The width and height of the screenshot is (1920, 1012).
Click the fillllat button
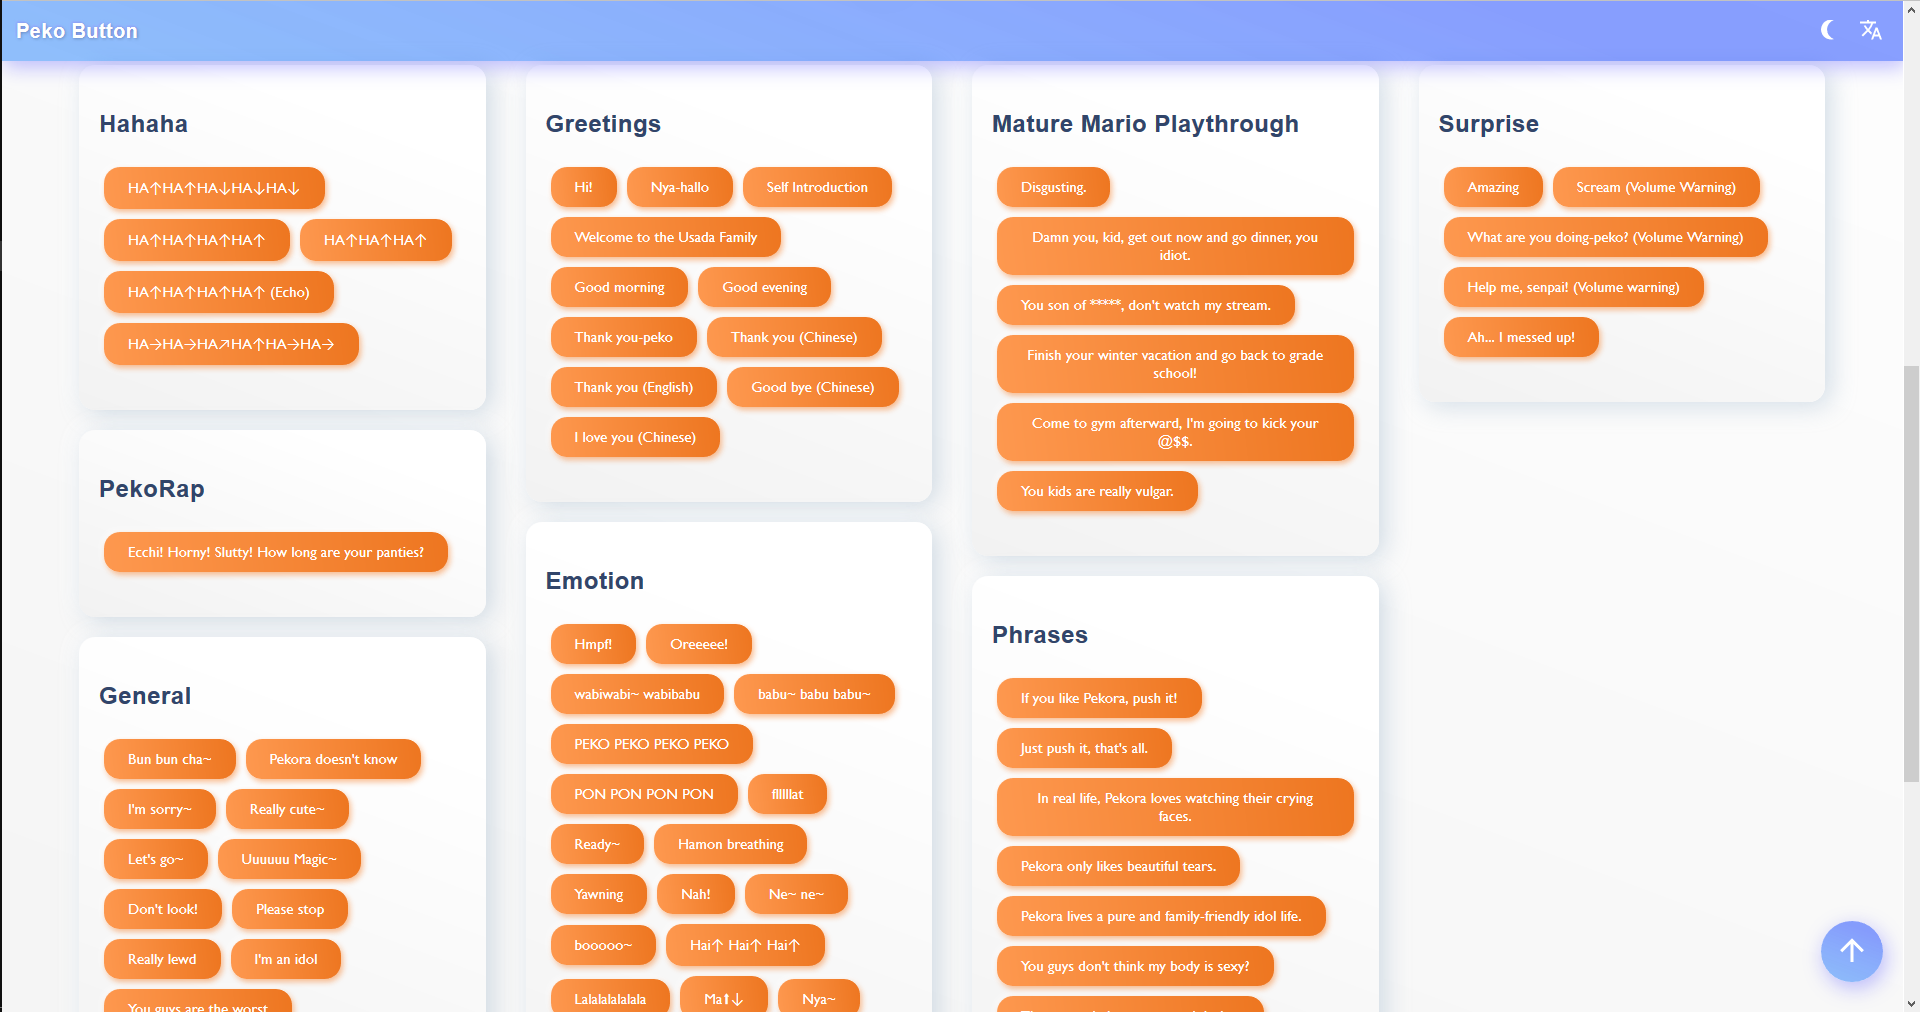pyautogui.click(x=788, y=794)
